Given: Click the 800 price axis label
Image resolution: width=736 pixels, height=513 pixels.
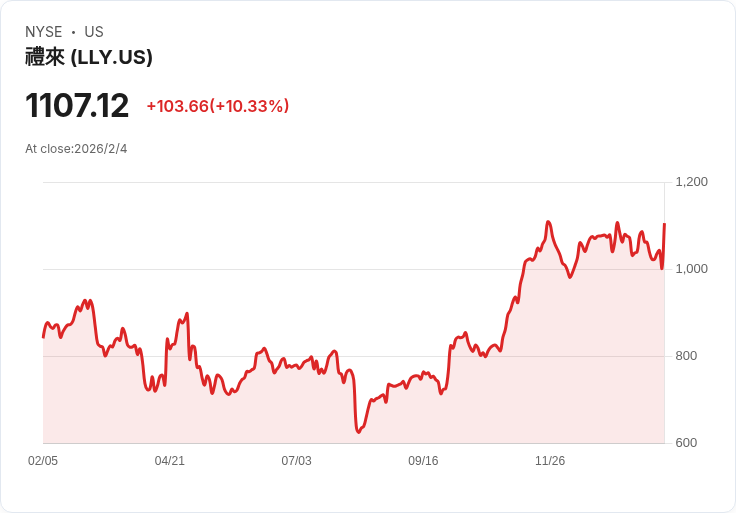Looking at the screenshot, I should tap(686, 356).
